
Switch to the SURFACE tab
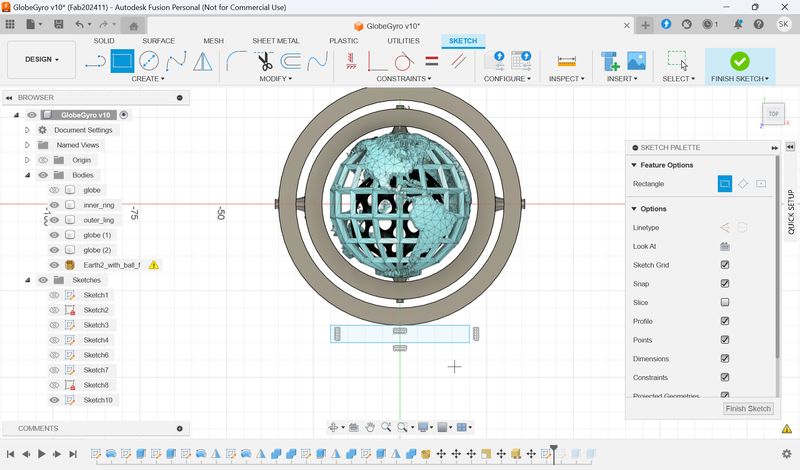pos(158,41)
